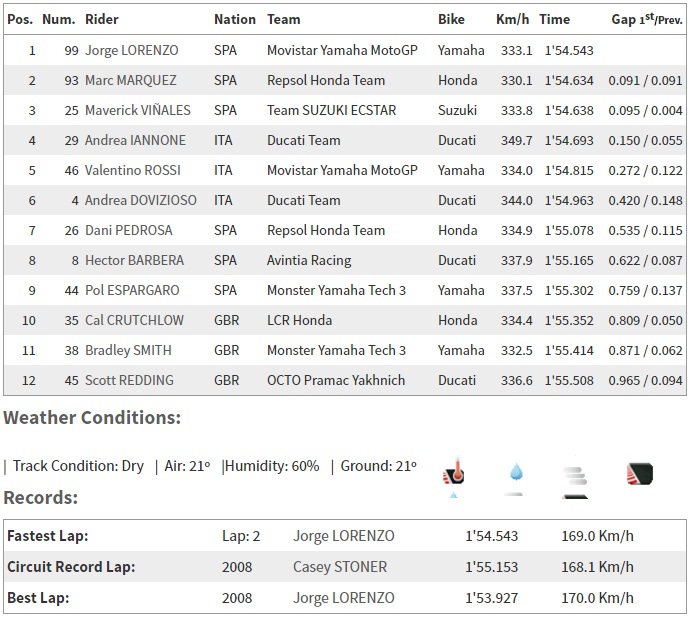Click the Rider column header
The image size is (690, 617).
102,19
